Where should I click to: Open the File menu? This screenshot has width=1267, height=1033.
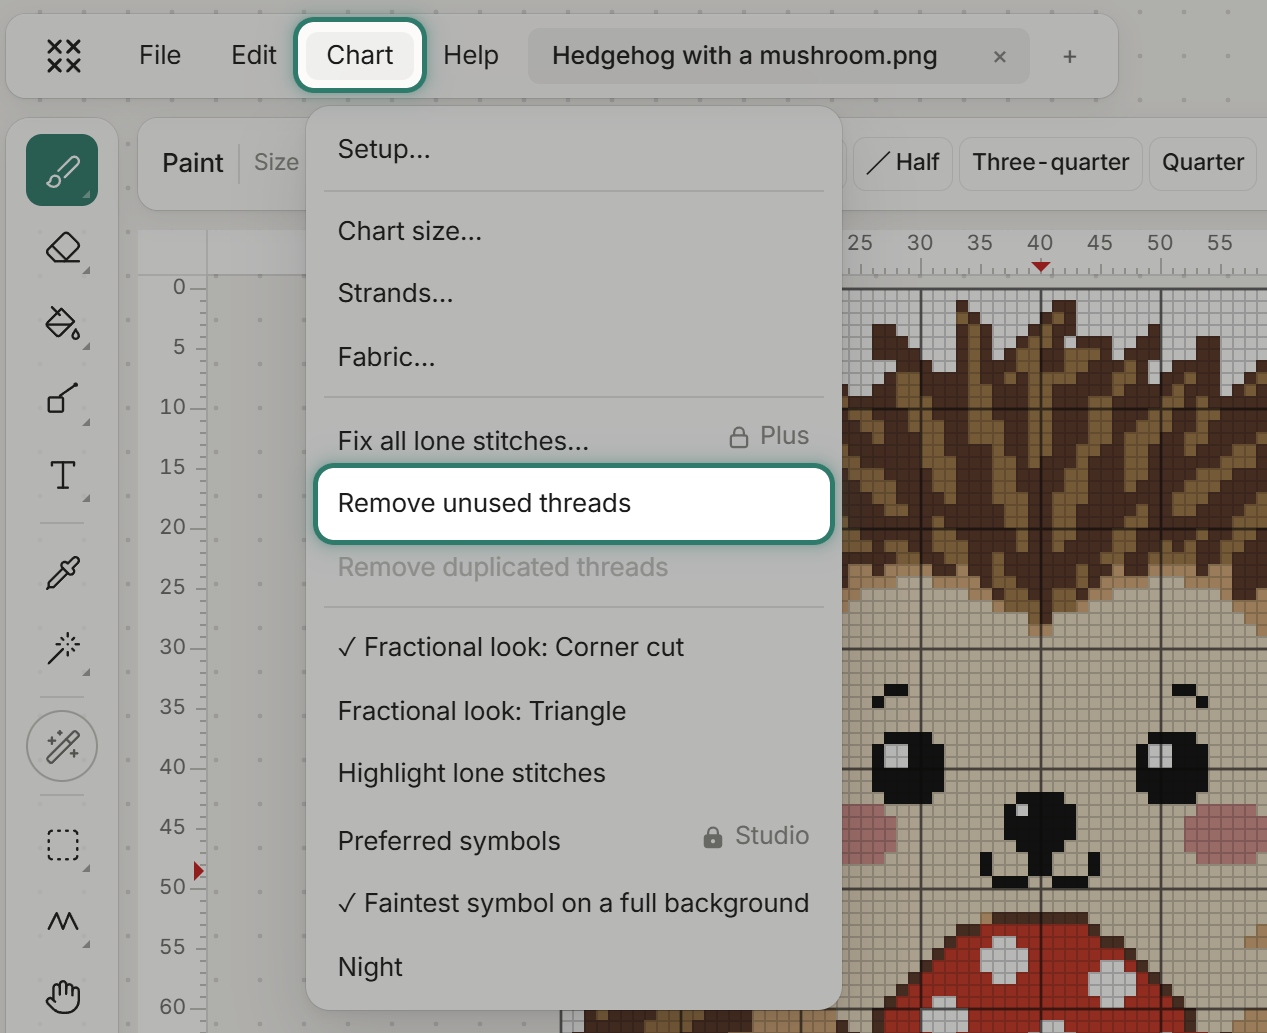(160, 55)
